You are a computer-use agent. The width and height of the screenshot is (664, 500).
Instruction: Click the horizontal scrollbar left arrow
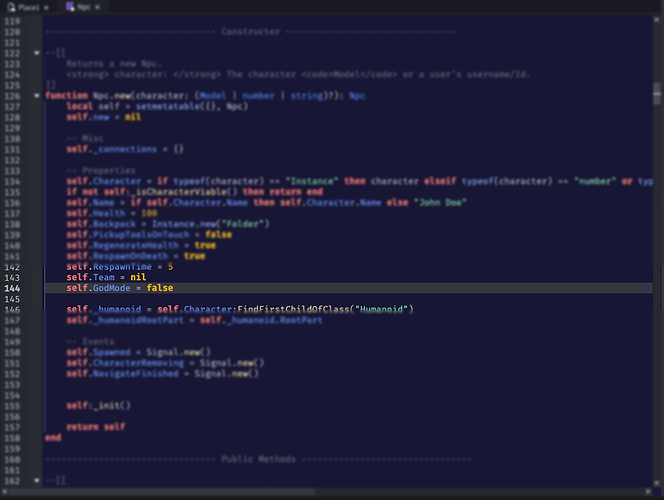pyautogui.click(x=5, y=492)
